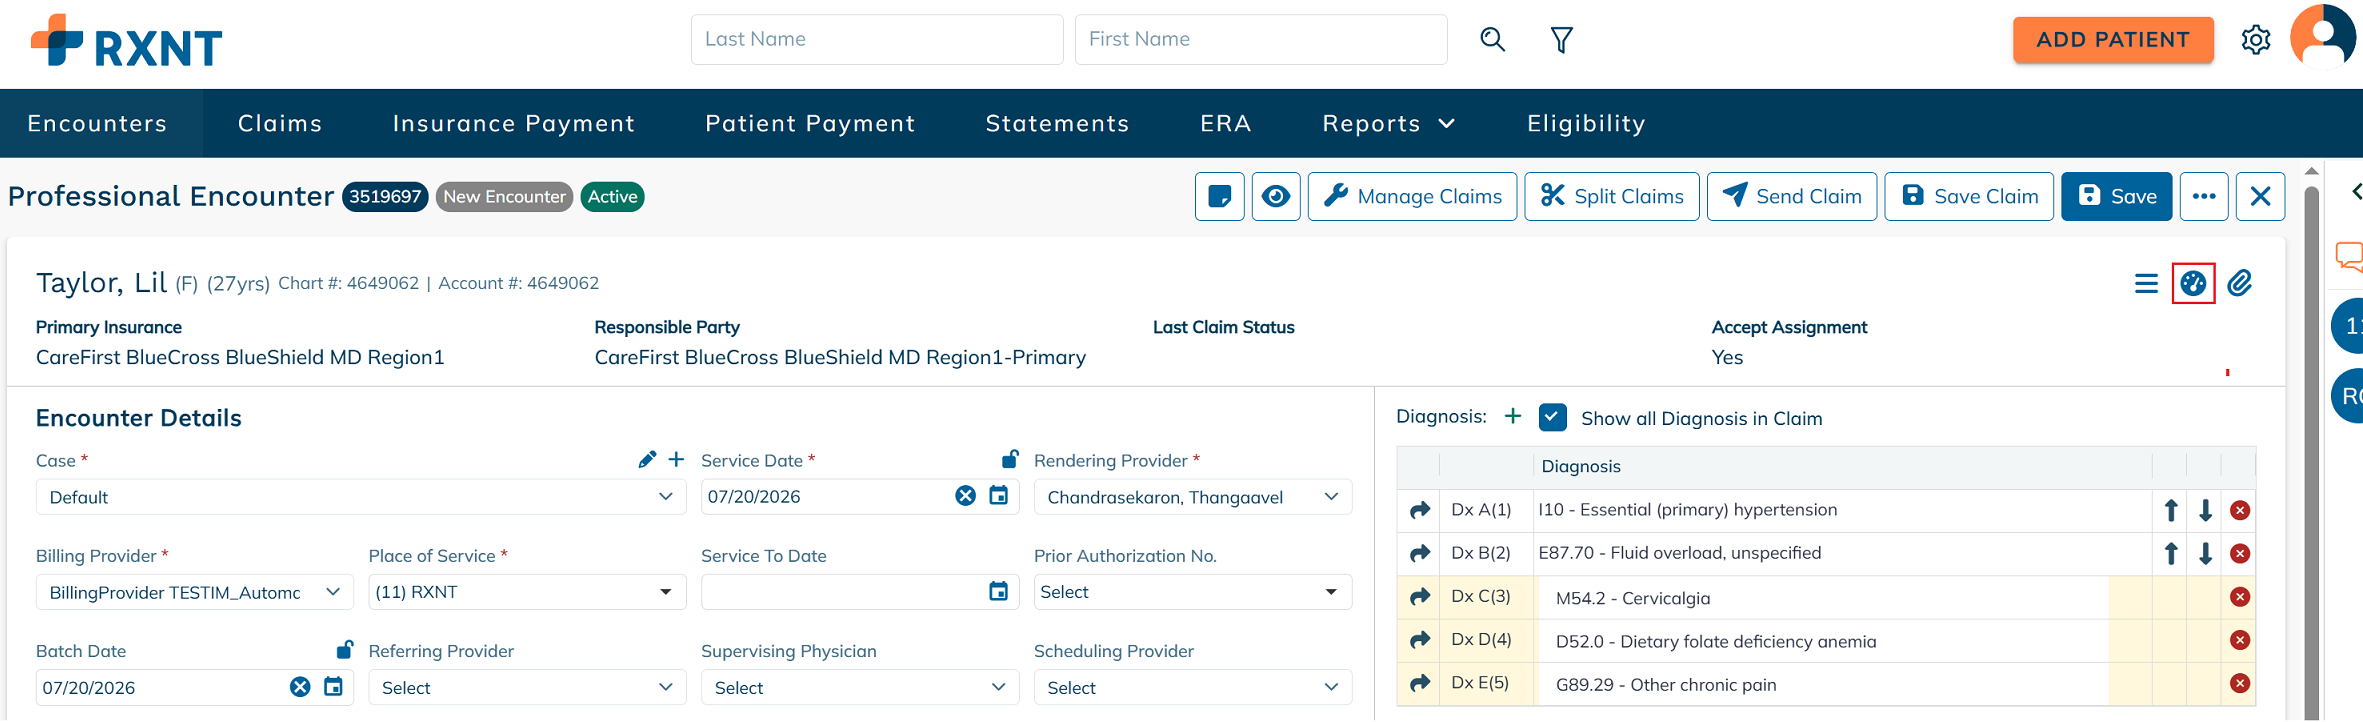Open the paperclip attachments icon
The height and width of the screenshot is (722, 2363).
(x=2240, y=283)
